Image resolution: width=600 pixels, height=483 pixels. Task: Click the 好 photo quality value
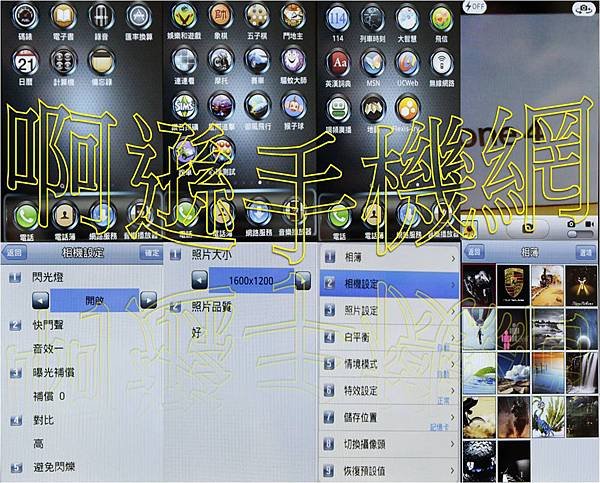pyautogui.click(x=196, y=333)
